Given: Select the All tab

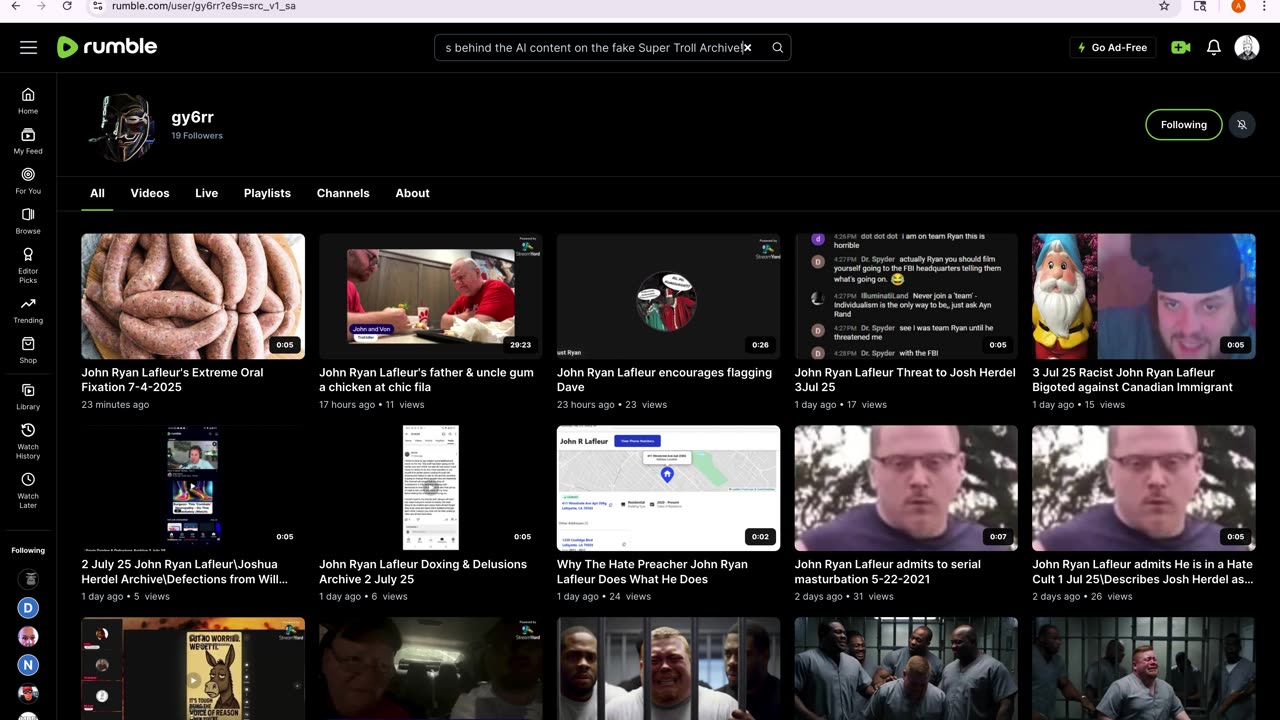Looking at the screenshot, I should pyautogui.click(x=97, y=193).
